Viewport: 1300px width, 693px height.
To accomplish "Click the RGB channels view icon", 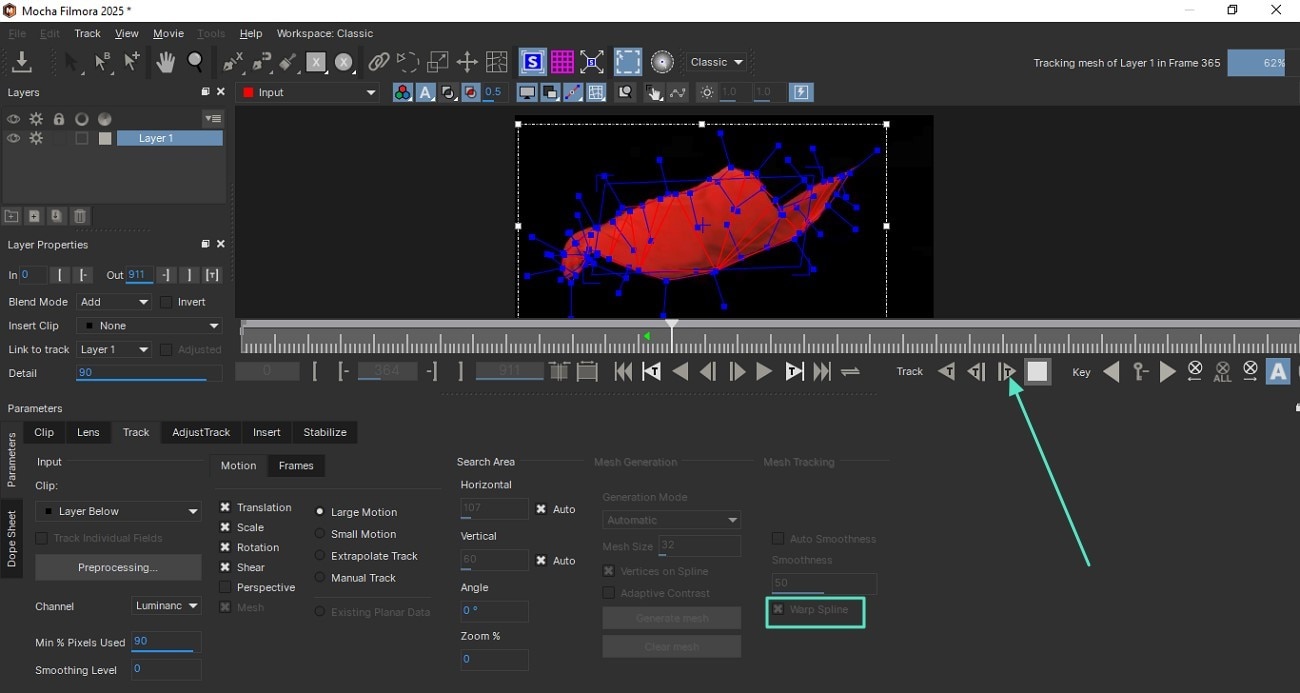I will pyautogui.click(x=402, y=92).
